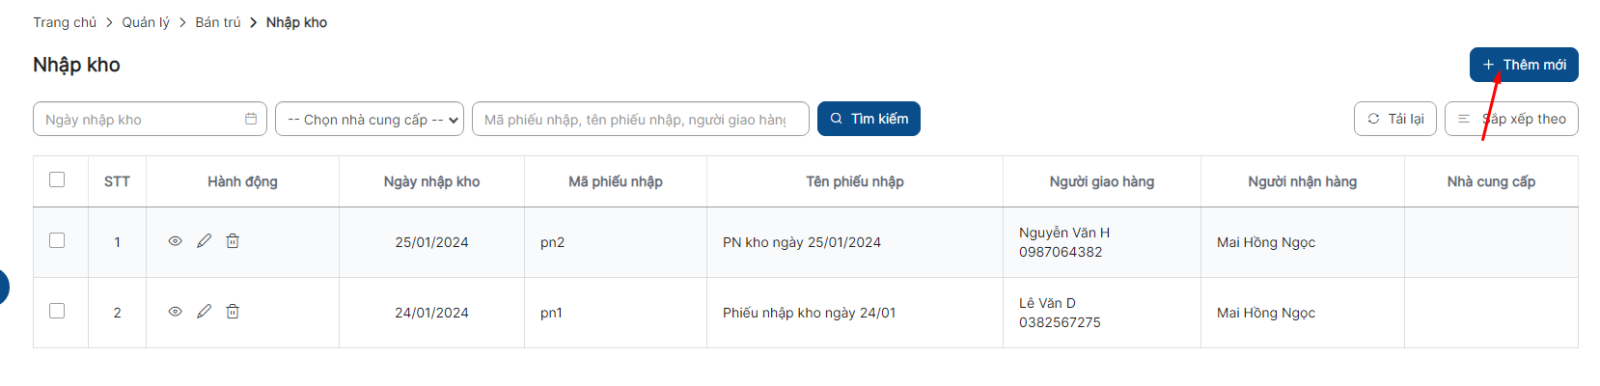
Task: Edit the pn2 receipt with pencil icon
Action: 204,241
